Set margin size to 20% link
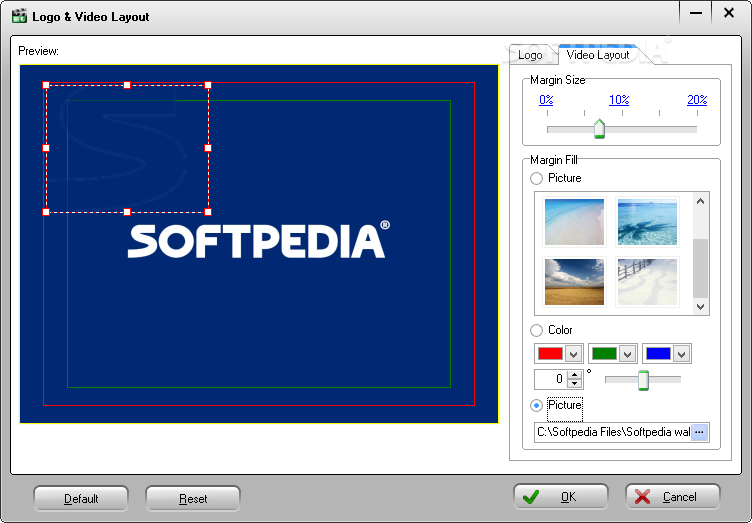The height and width of the screenshot is (523, 752). (x=697, y=100)
